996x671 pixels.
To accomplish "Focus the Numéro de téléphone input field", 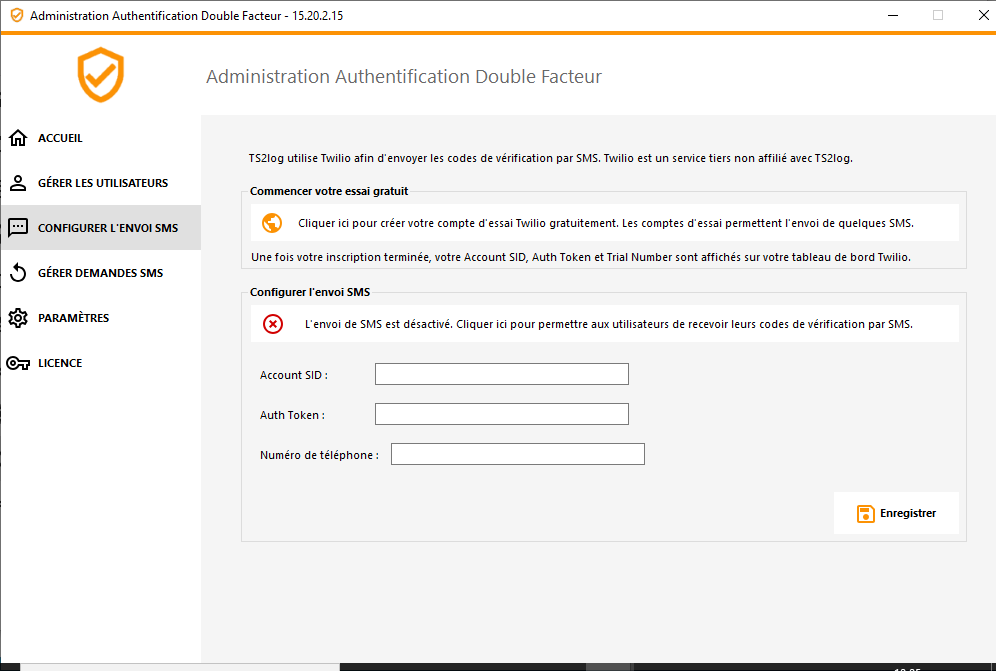I will (x=518, y=454).
